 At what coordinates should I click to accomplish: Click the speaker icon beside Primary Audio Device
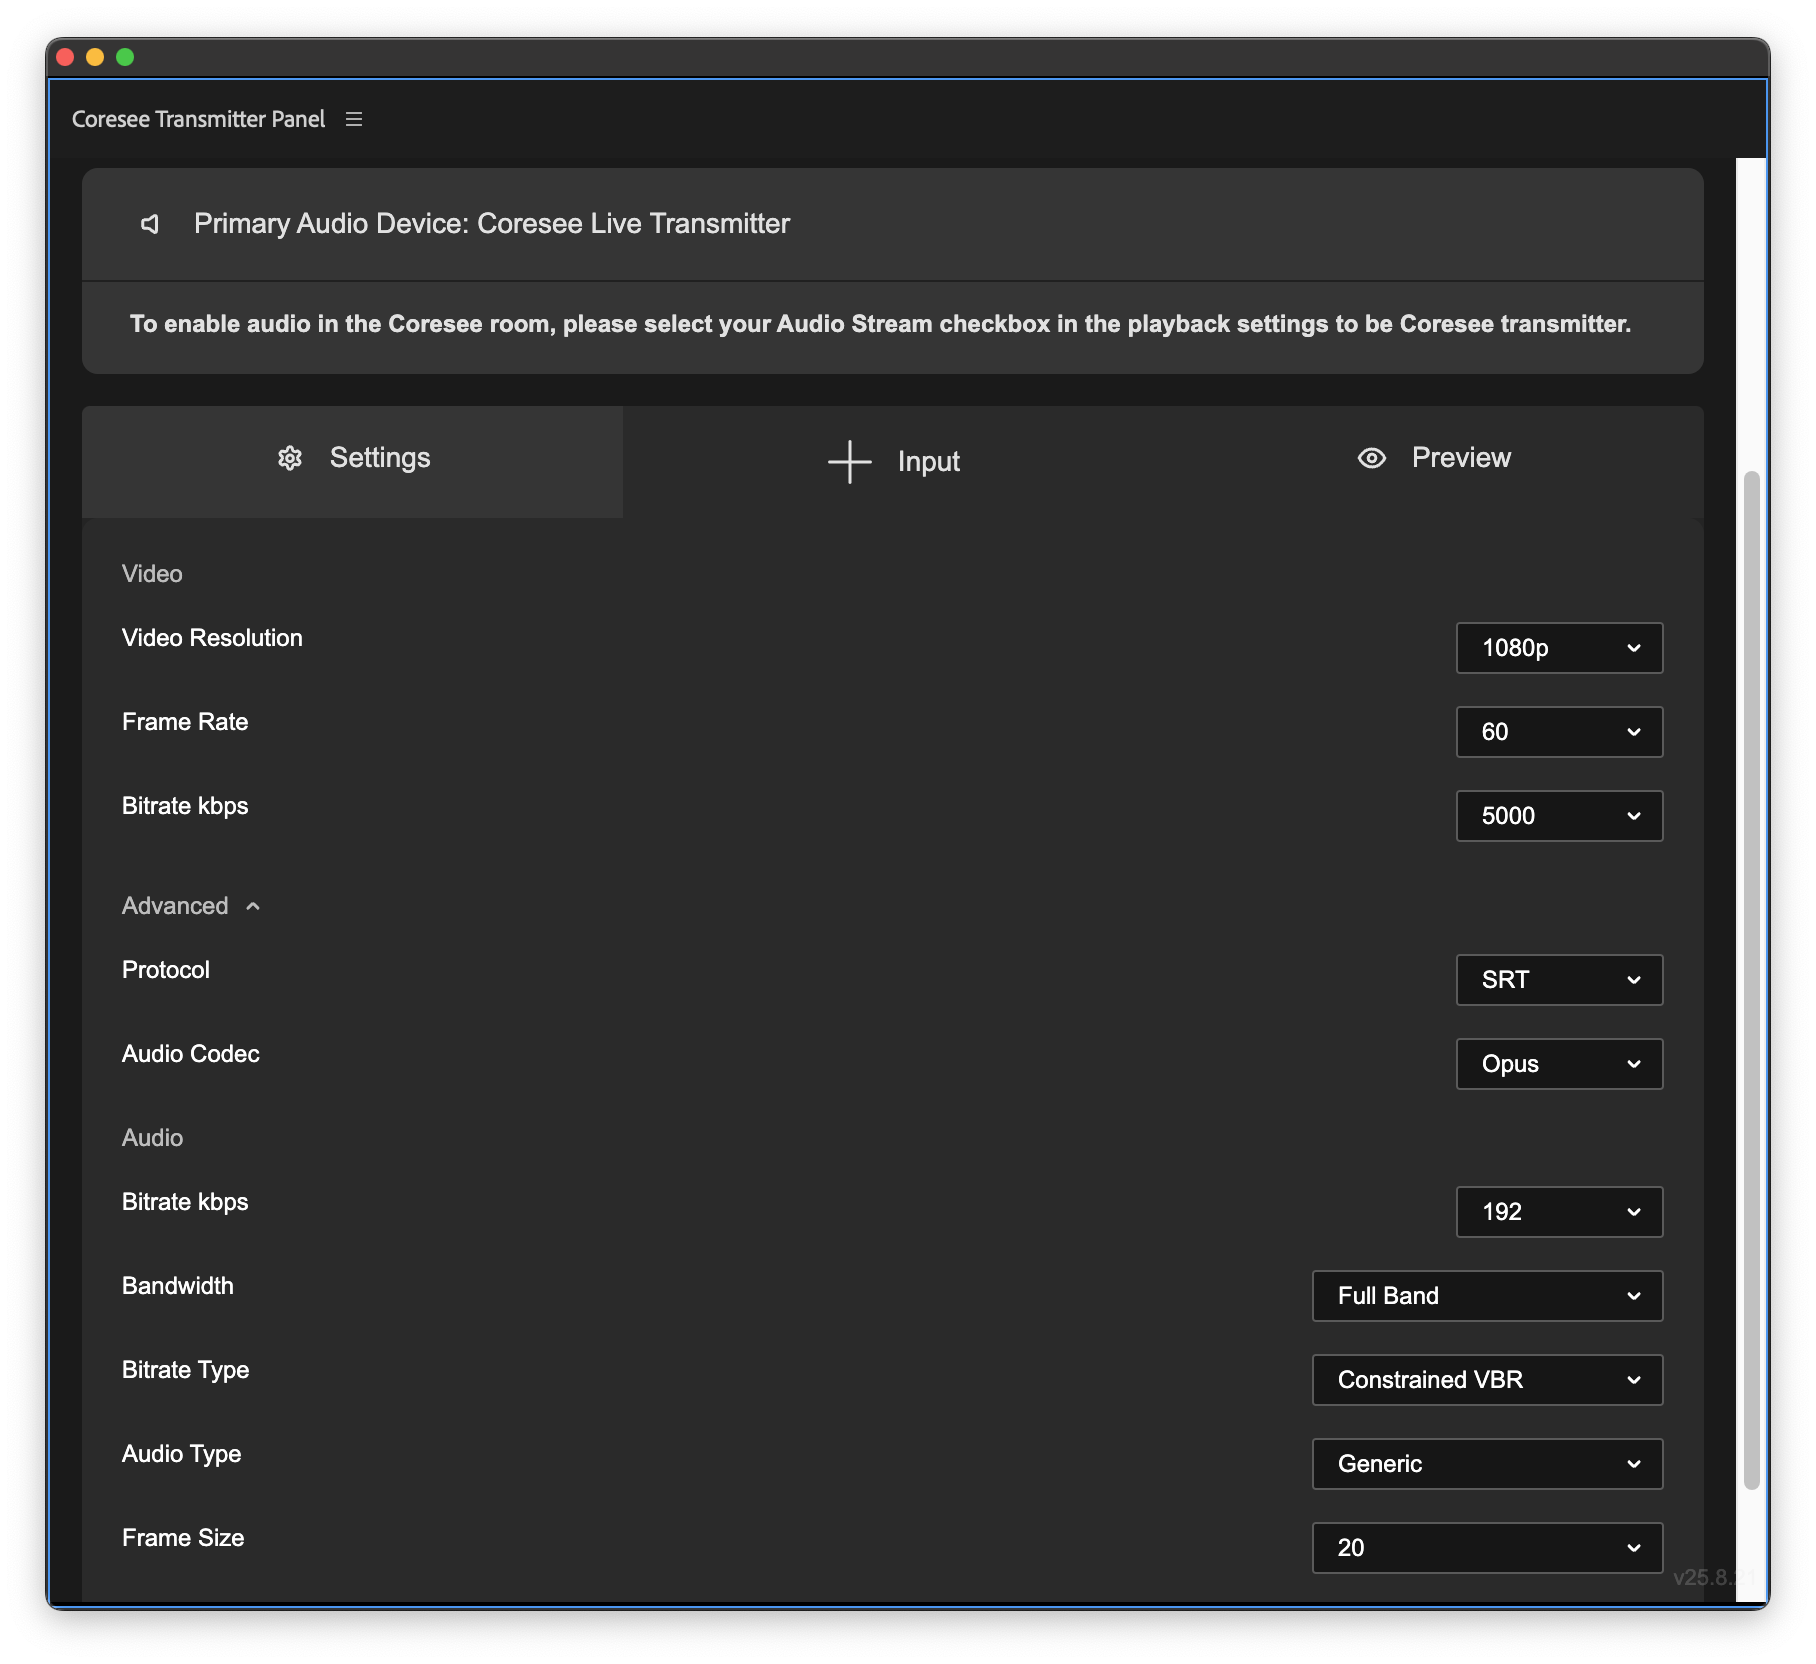150,224
